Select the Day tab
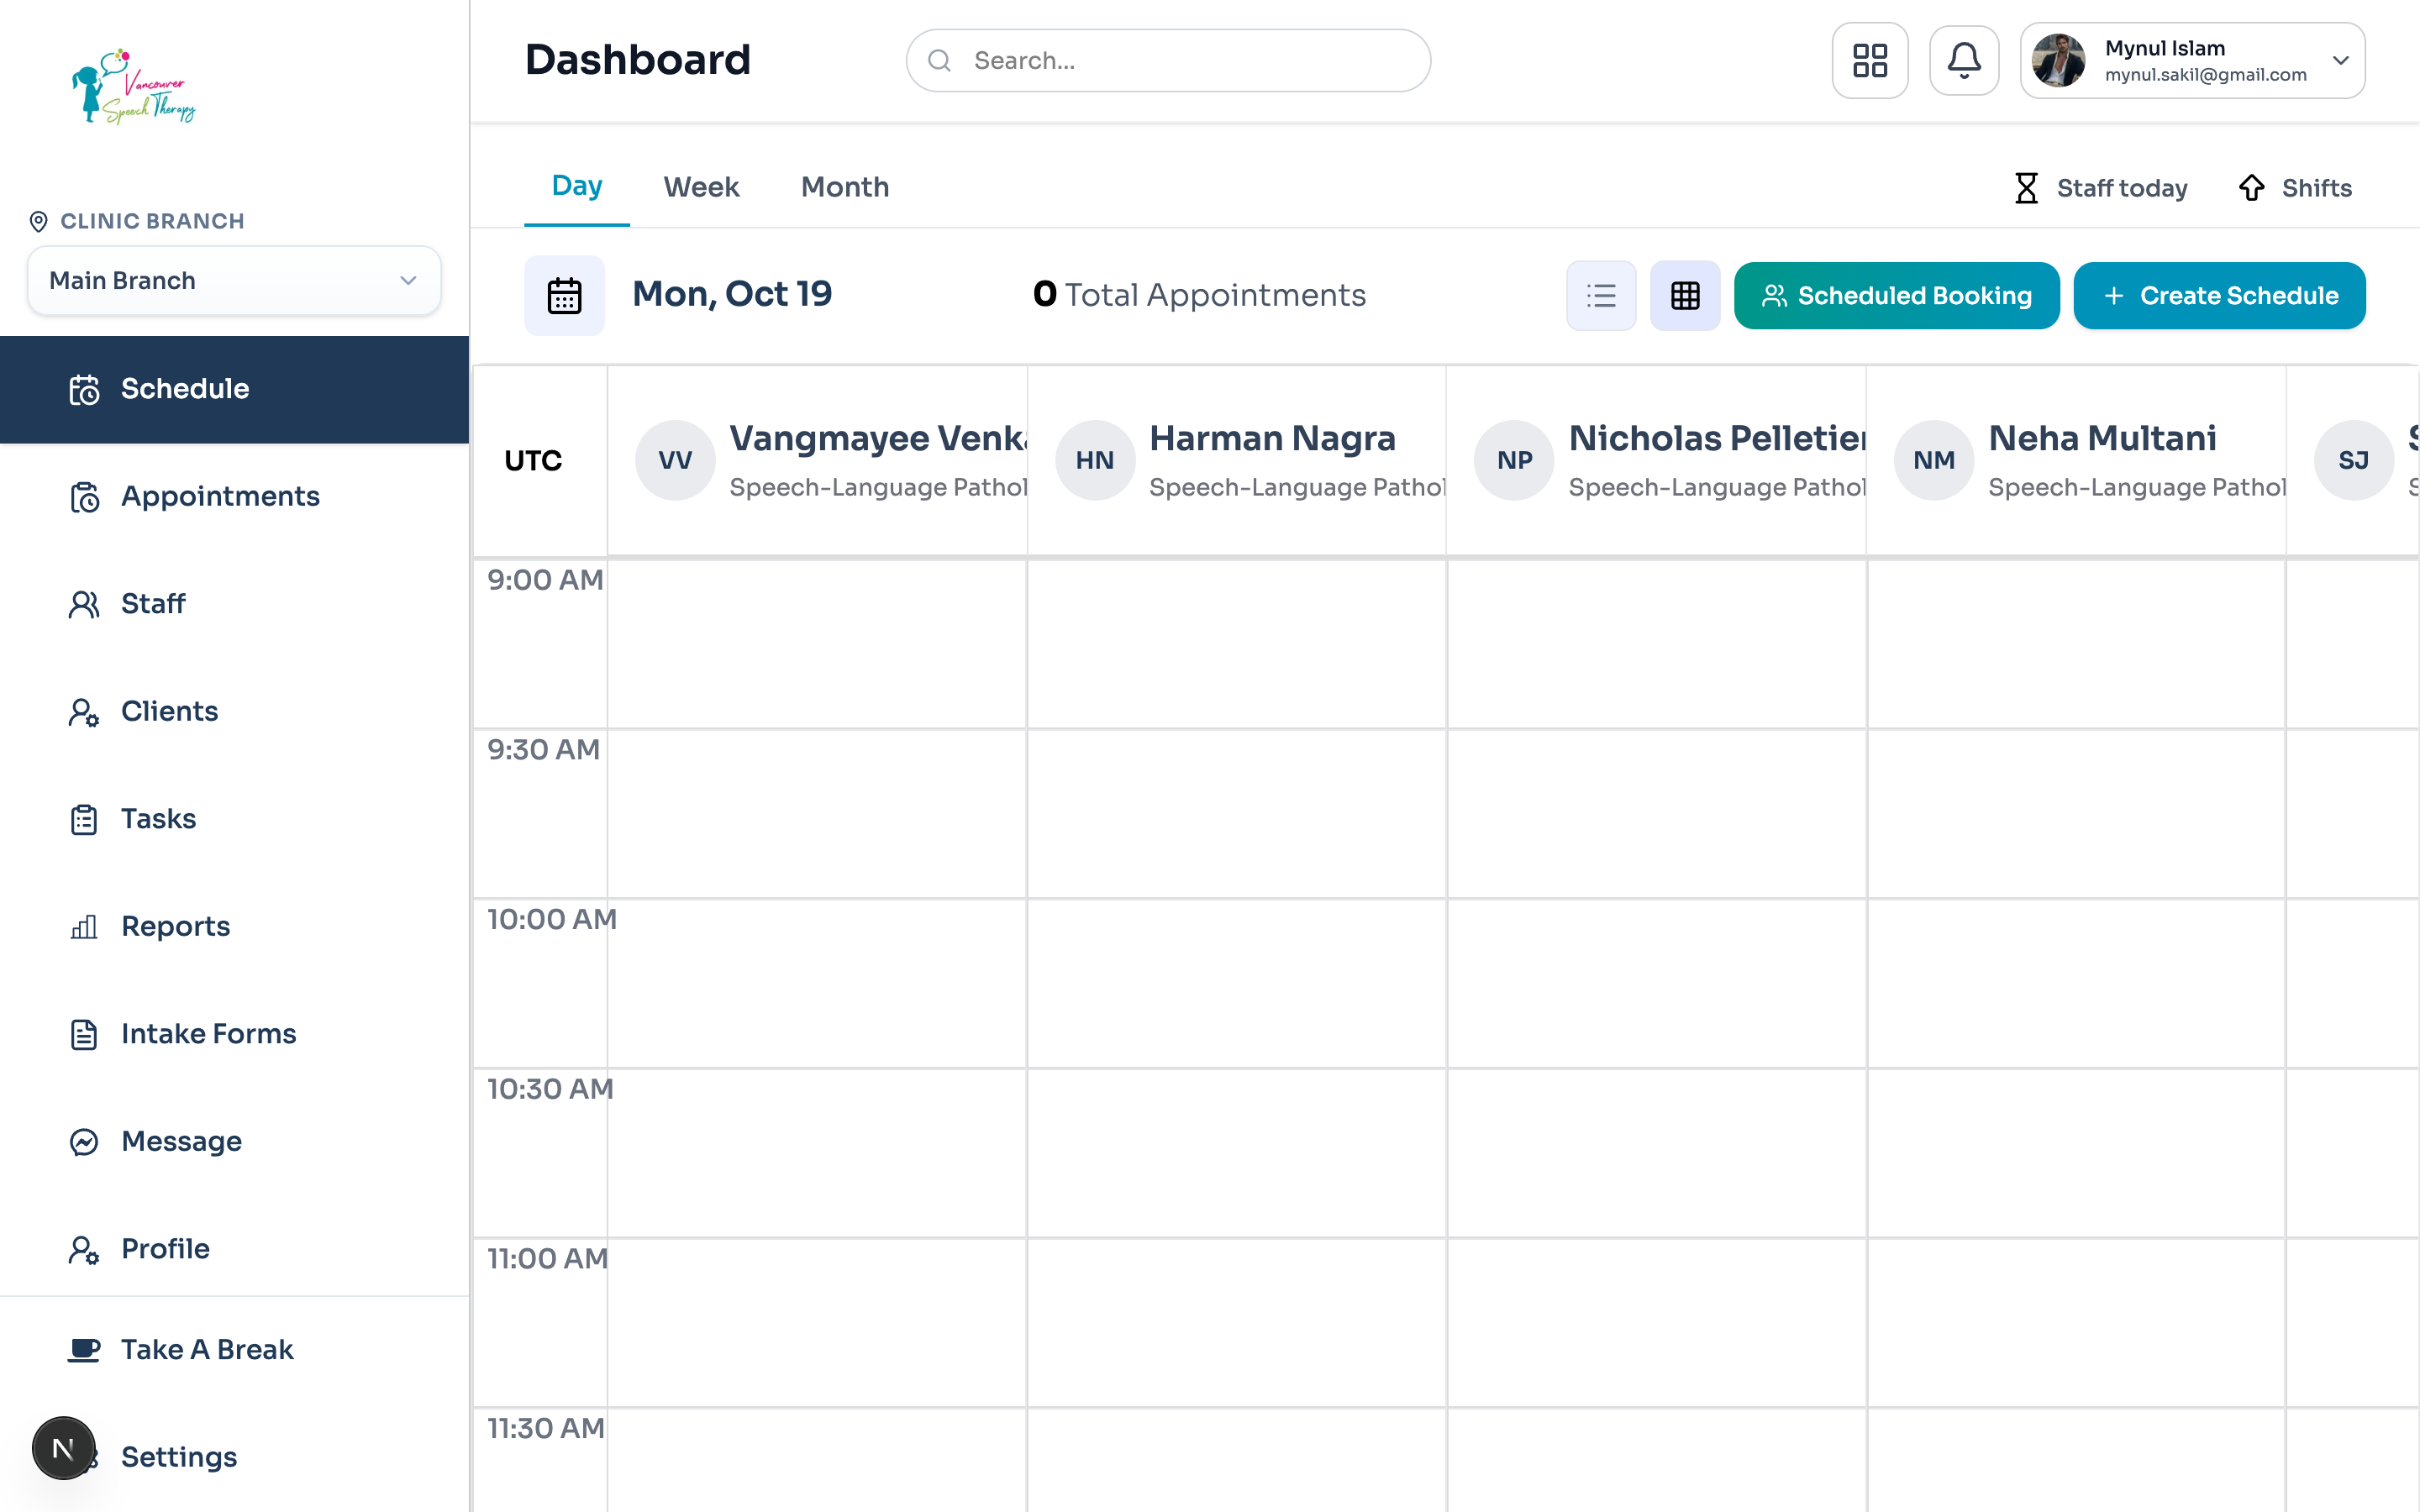This screenshot has height=1512, width=2420. pos(577,186)
